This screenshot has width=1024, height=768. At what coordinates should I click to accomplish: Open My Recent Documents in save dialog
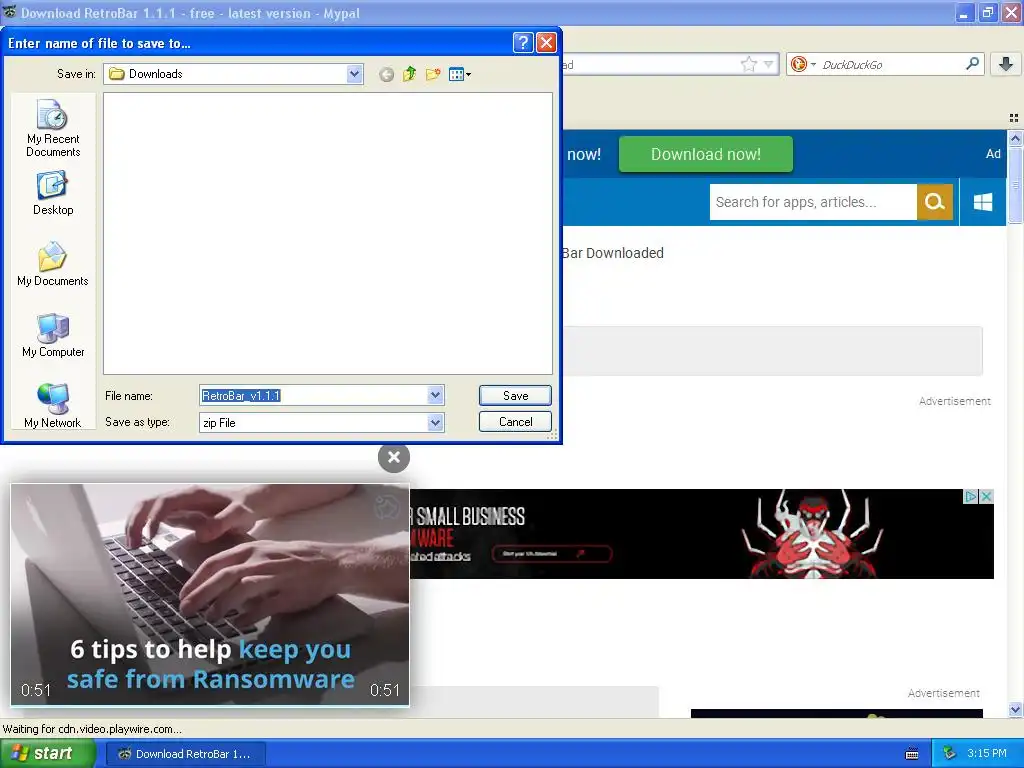(53, 128)
